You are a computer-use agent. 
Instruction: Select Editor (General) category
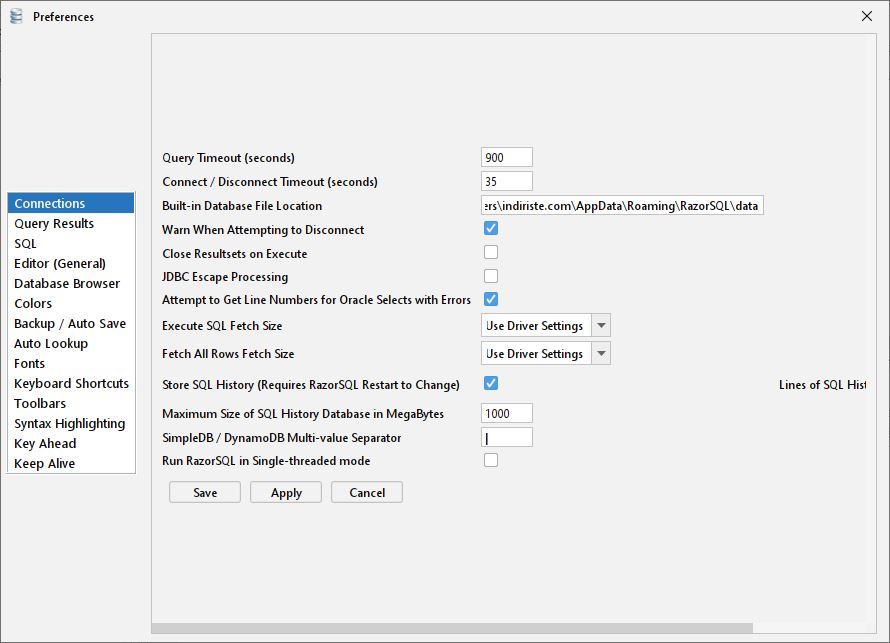(x=71, y=263)
